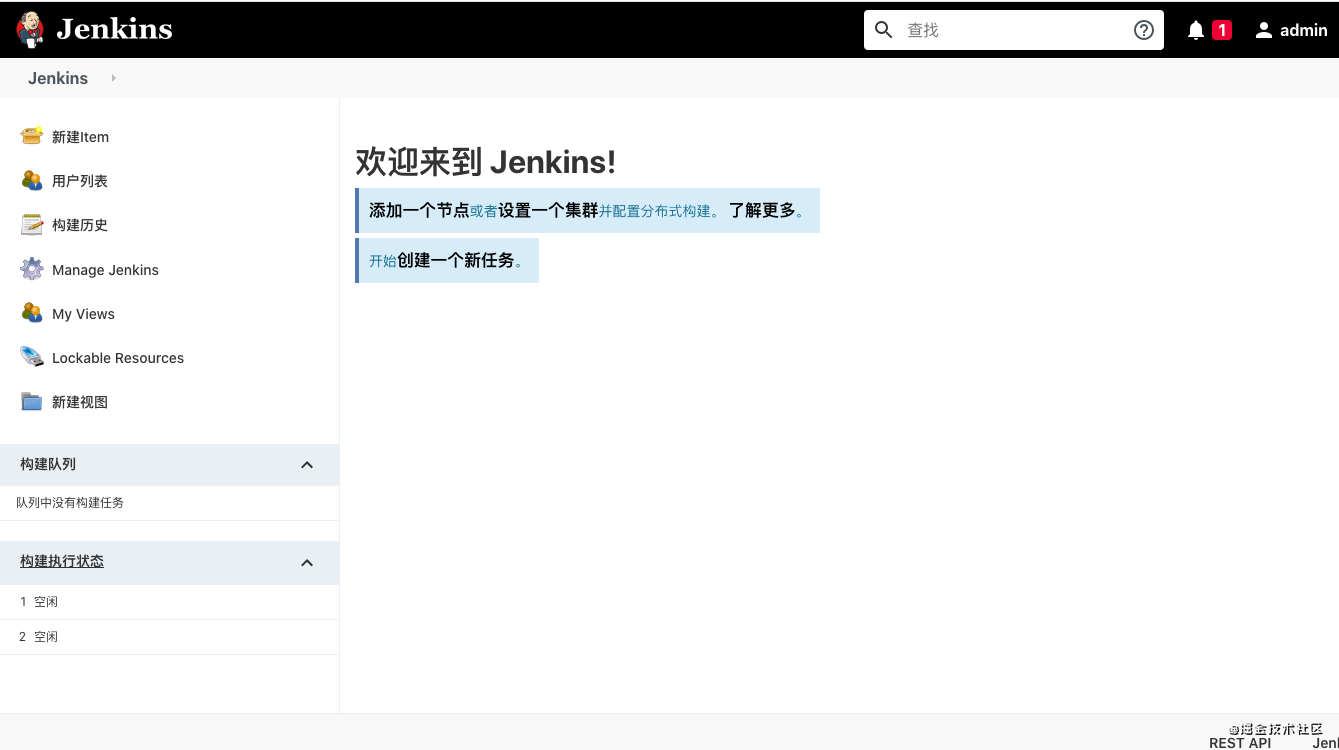Image resolution: width=1339 pixels, height=750 pixels.
Task: Click the My Views user icon
Action: (x=32, y=313)
